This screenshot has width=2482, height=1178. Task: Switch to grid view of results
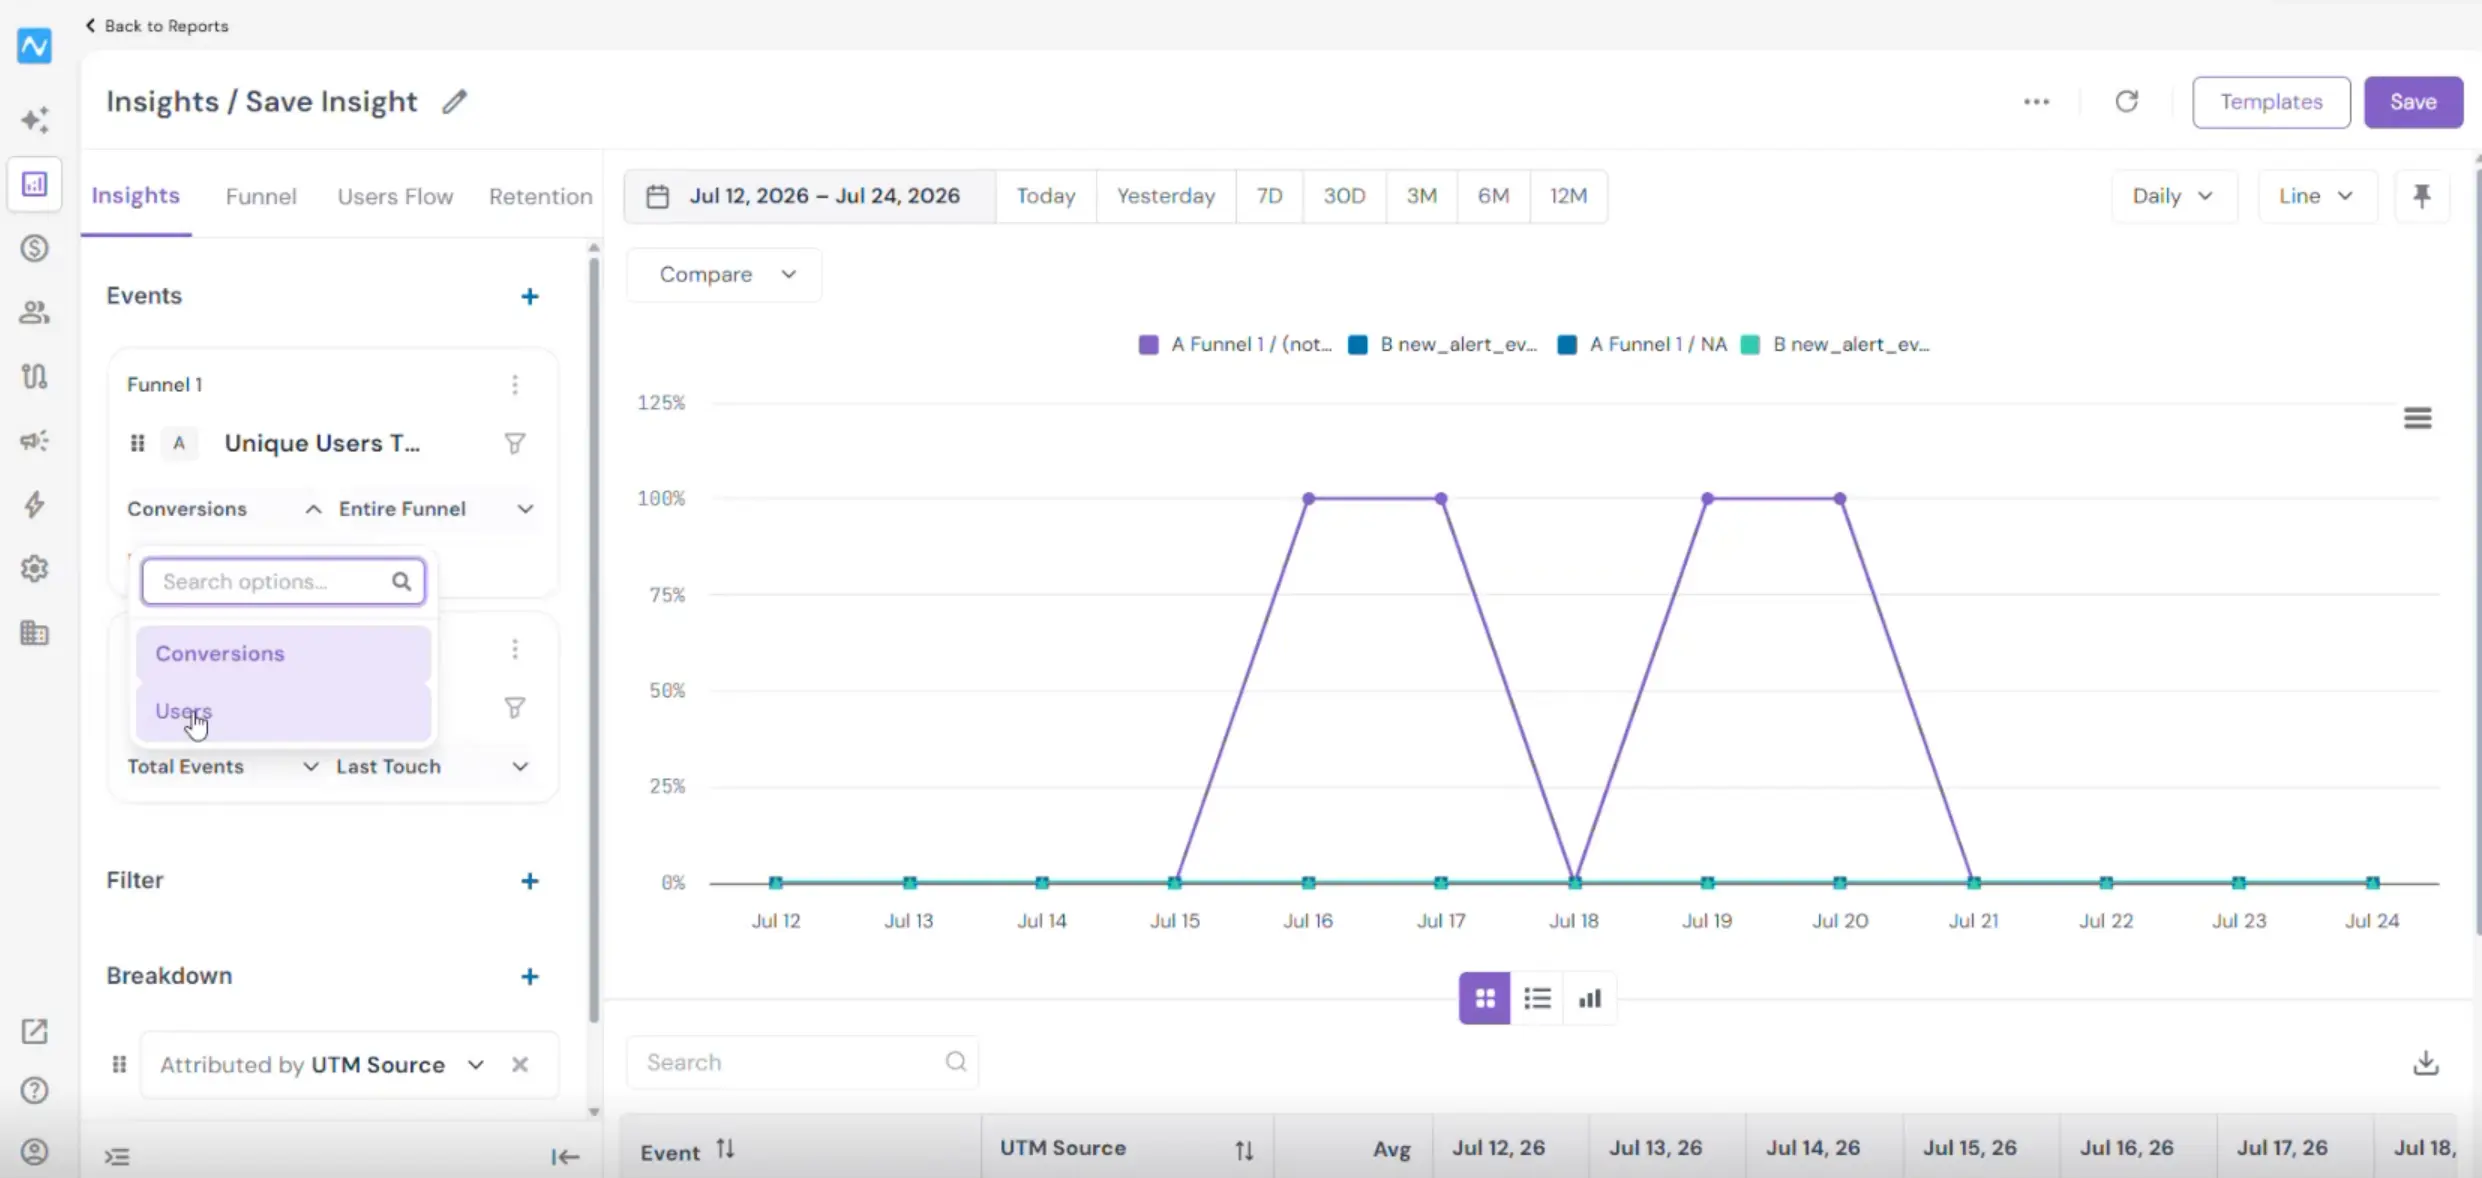point(1484,998)
